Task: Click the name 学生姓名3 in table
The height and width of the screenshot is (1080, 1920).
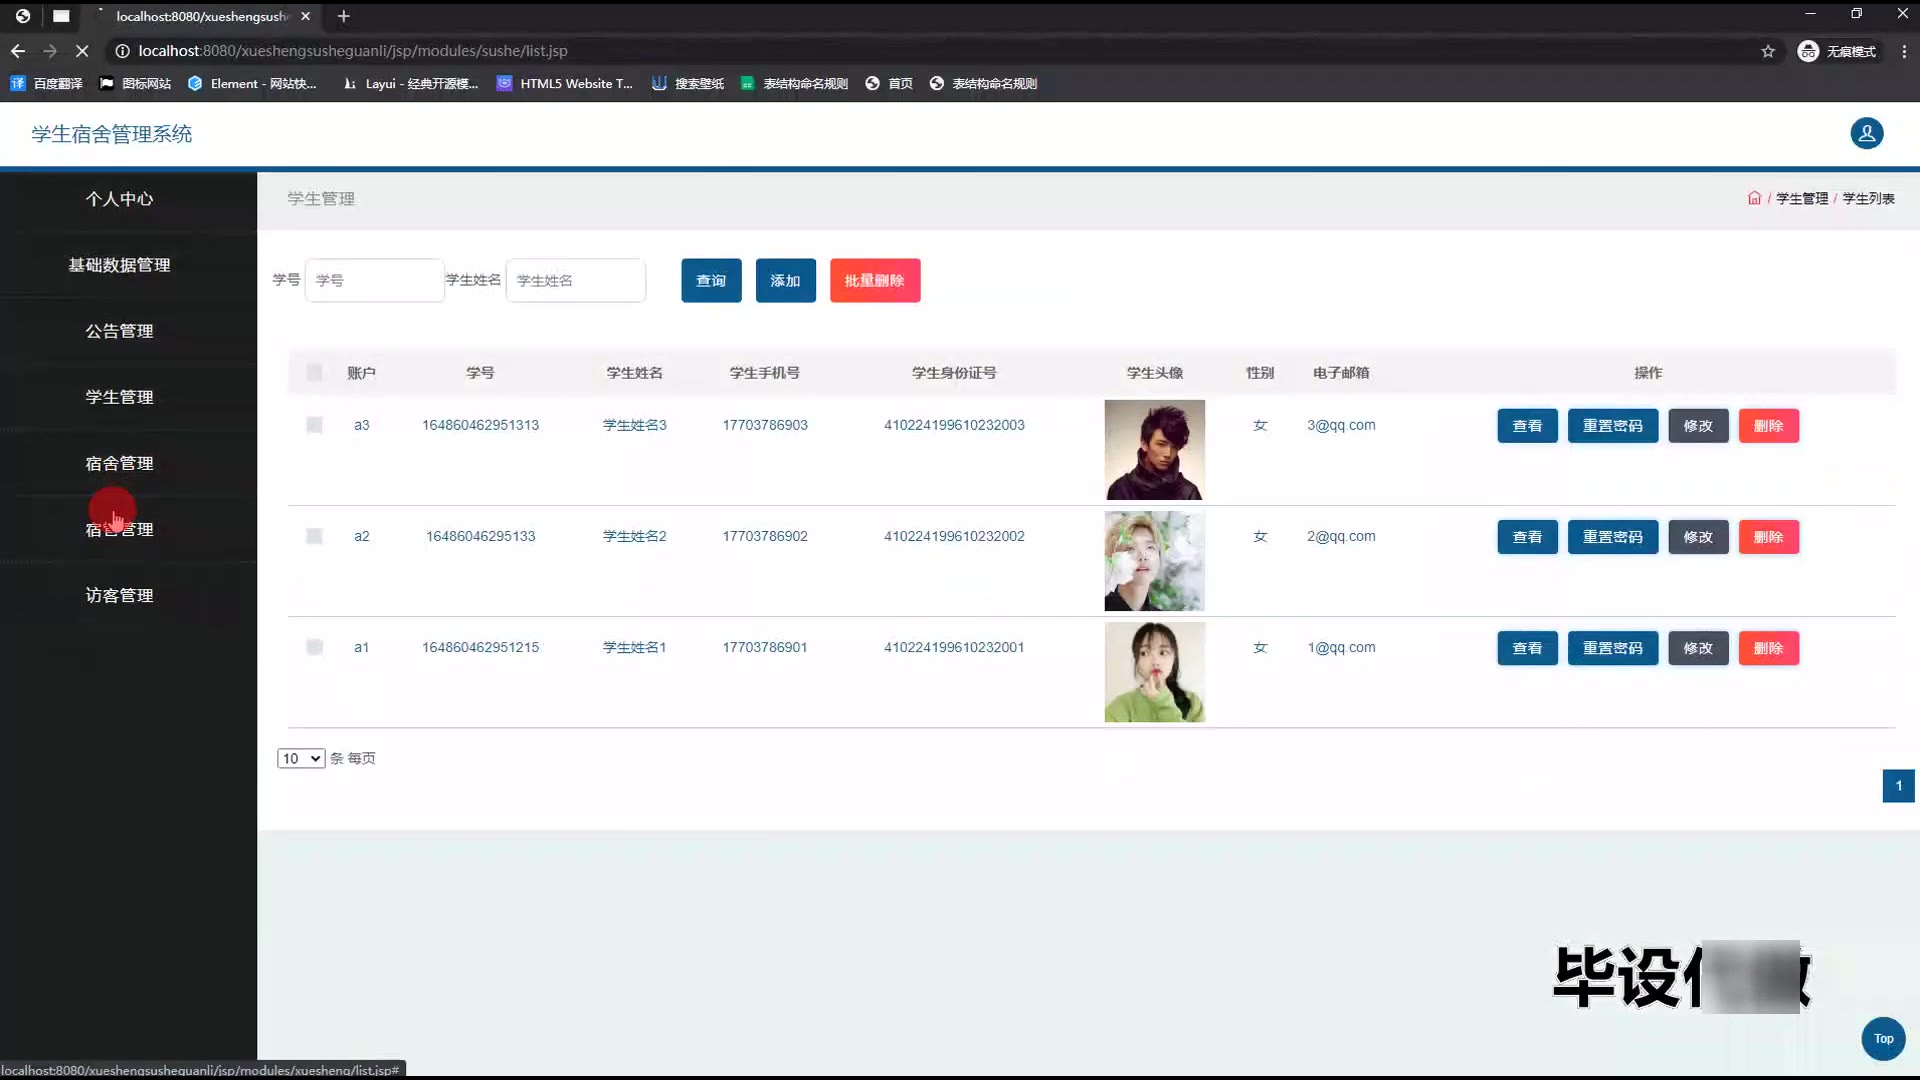Action: click(634, 425)
